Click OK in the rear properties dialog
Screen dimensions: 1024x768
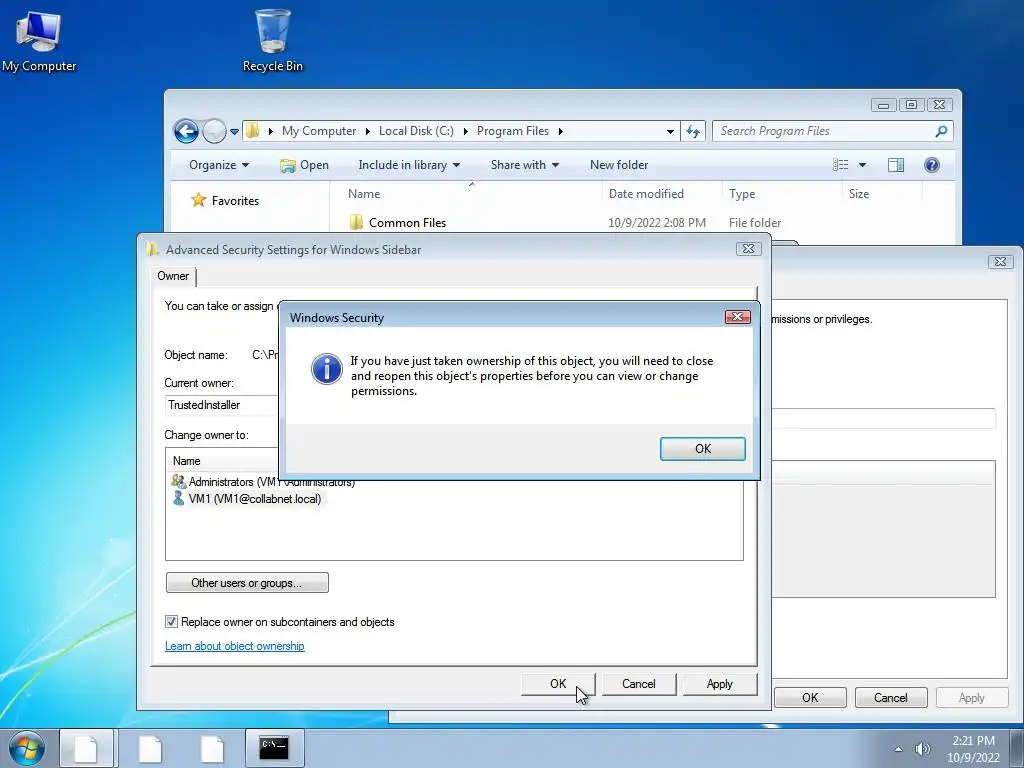(x=810, y=697)
